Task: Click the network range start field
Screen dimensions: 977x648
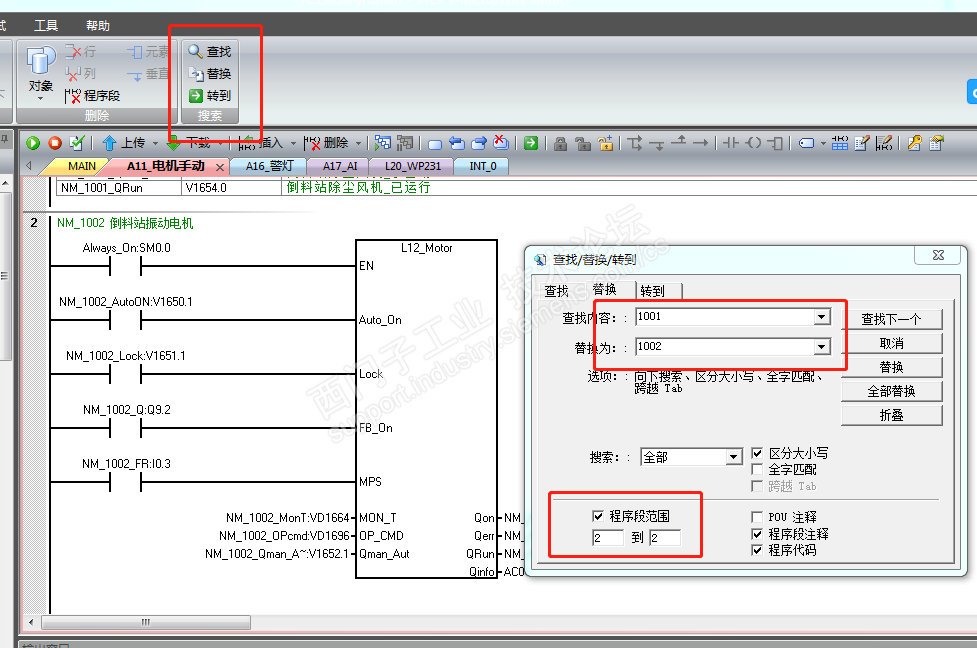Action: pyautogui.click(x=608, y=538)
